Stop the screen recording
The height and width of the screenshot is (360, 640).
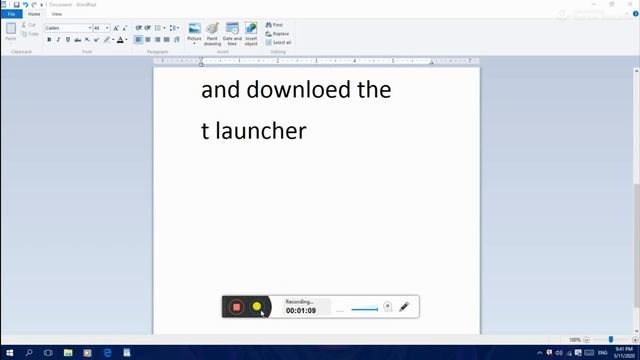pyautogui.click(x=236, y=307)
